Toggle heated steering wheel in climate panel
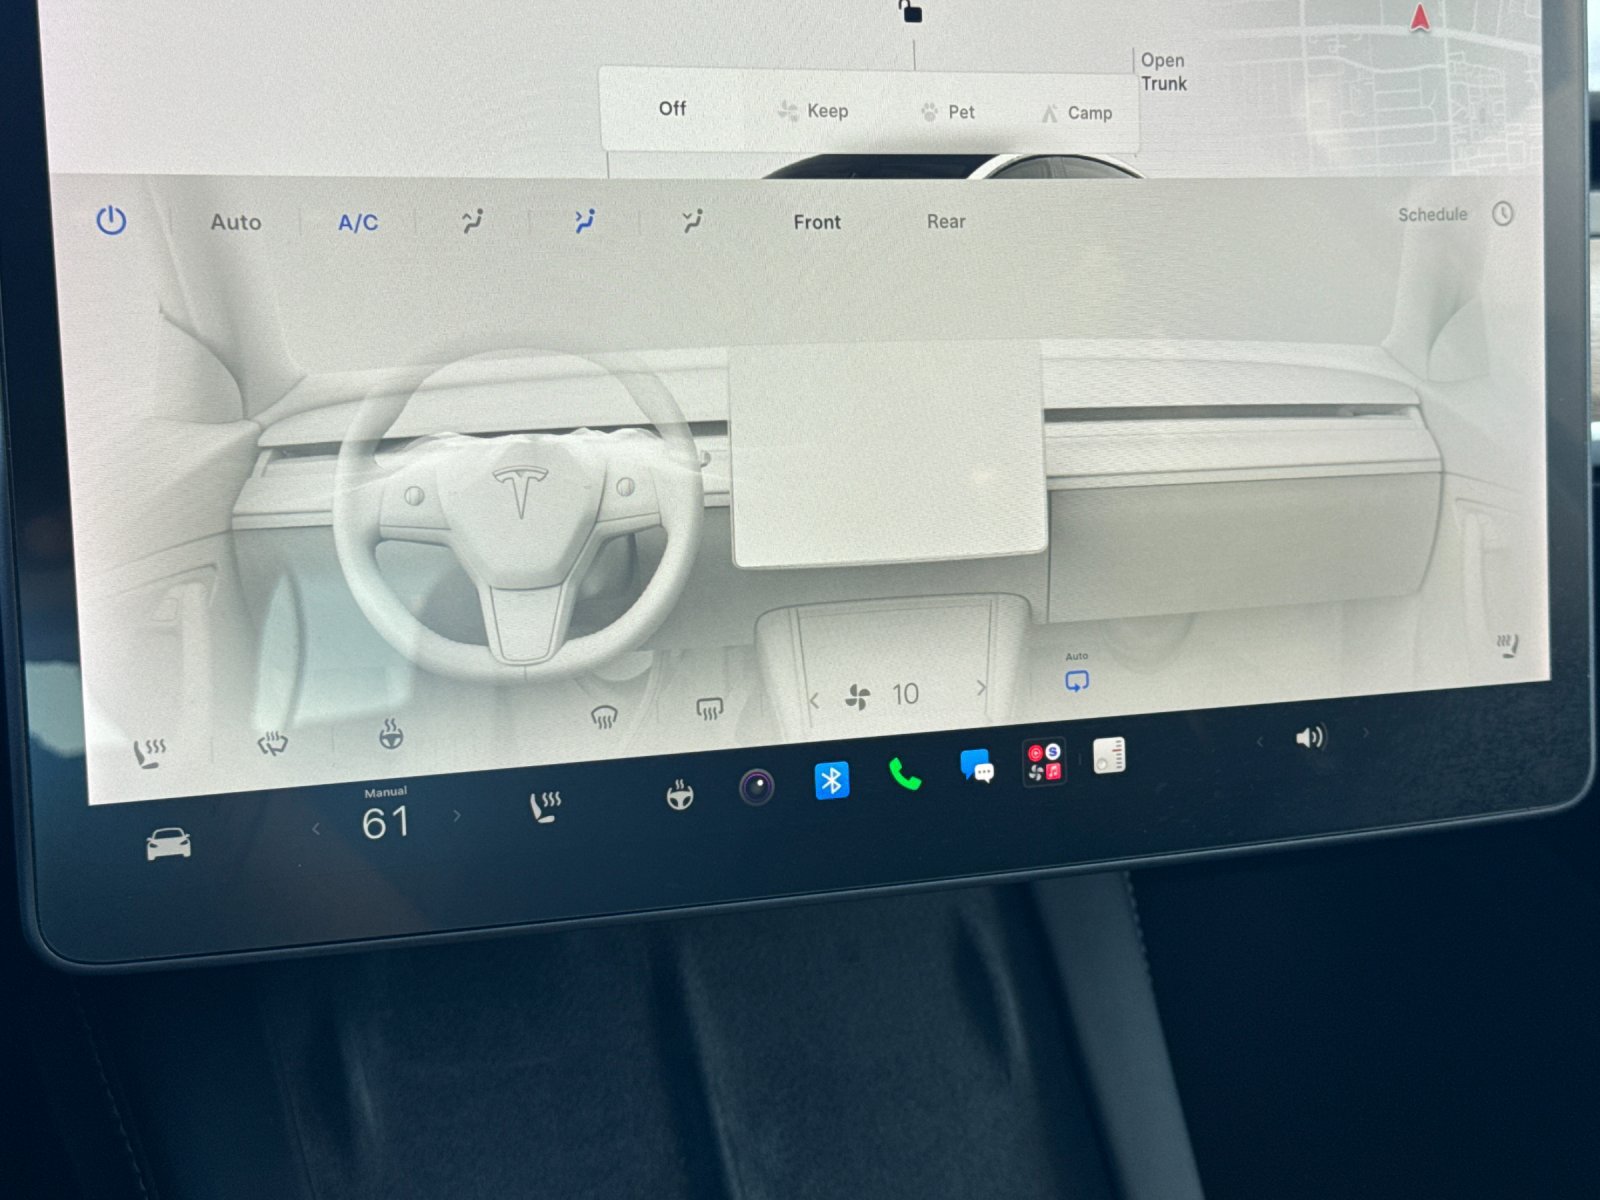This screenshot has width=1600, height=1200. pyautogui.click(x=391, y=735)
